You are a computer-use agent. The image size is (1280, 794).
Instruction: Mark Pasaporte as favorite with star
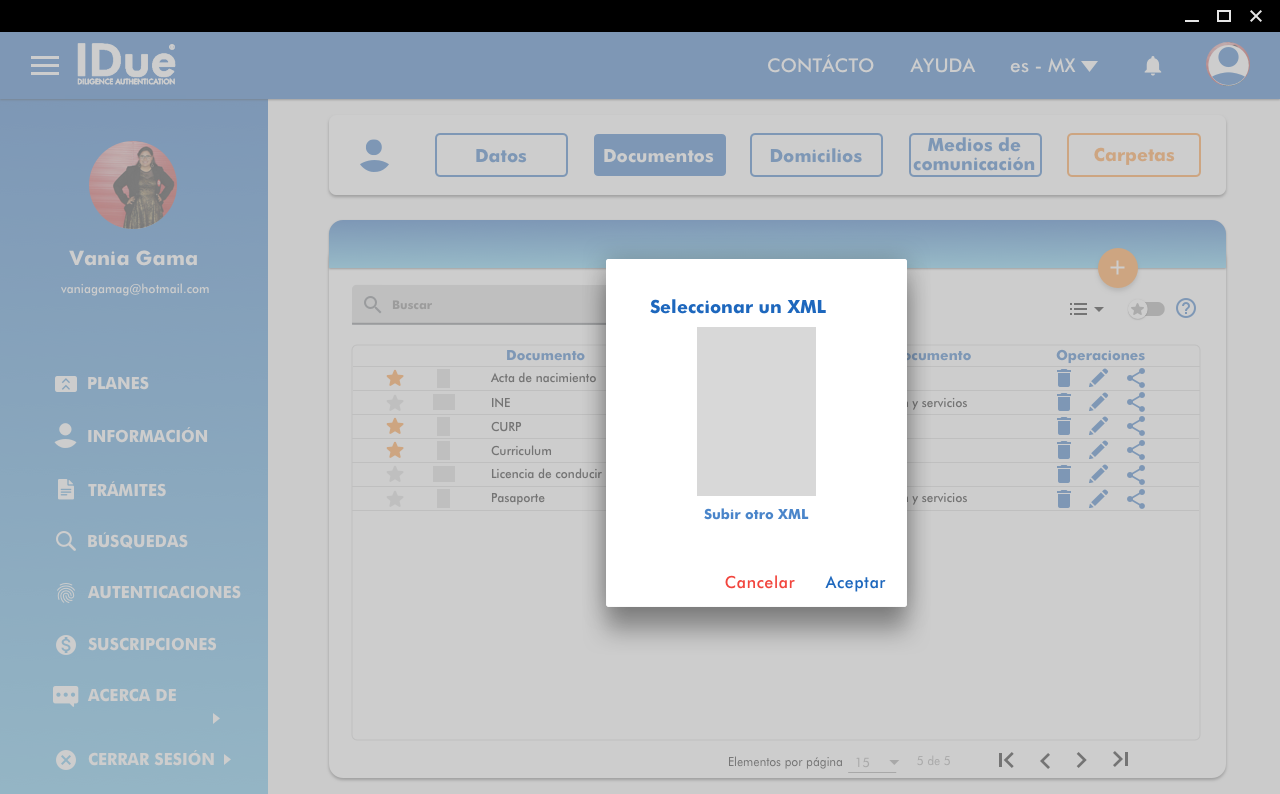tap(395, 498)
